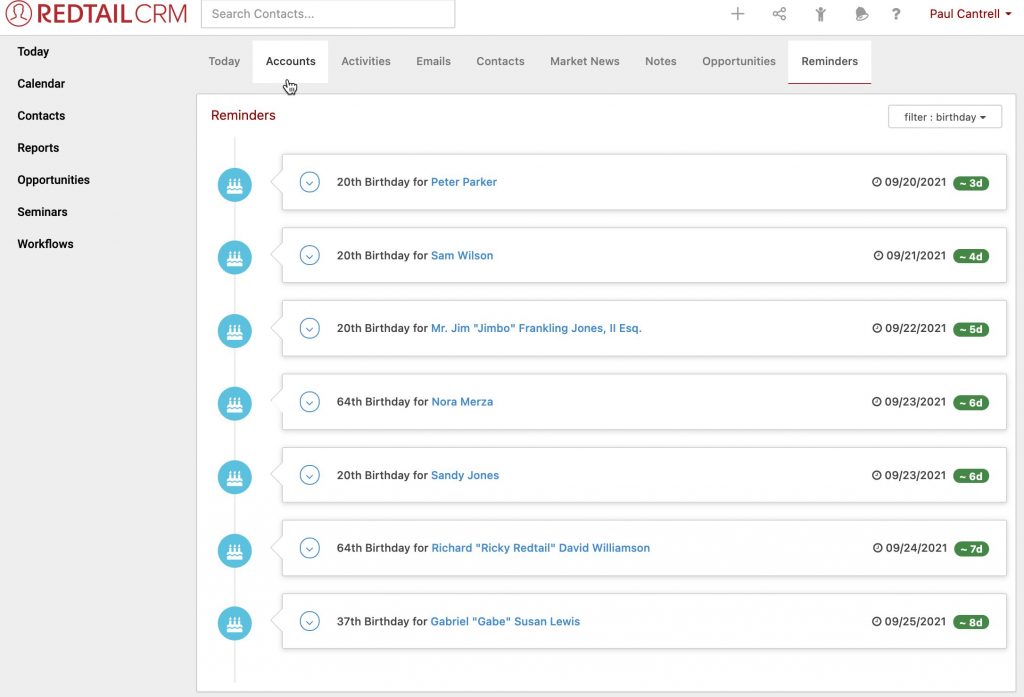Select Calendar in the left sidebar
This screenshot has height=697, width=1024.
click(41, 84)
